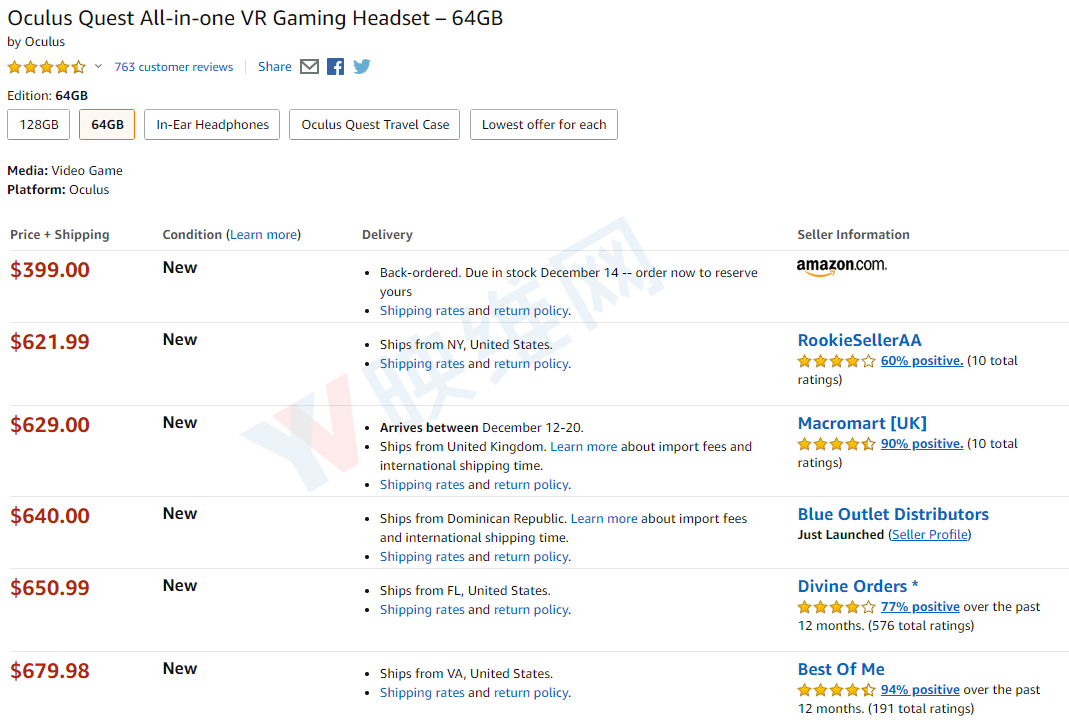The height and width of the screenshot is (720, 1069).
Task: Share on Facebook icon
Action: 335,67
